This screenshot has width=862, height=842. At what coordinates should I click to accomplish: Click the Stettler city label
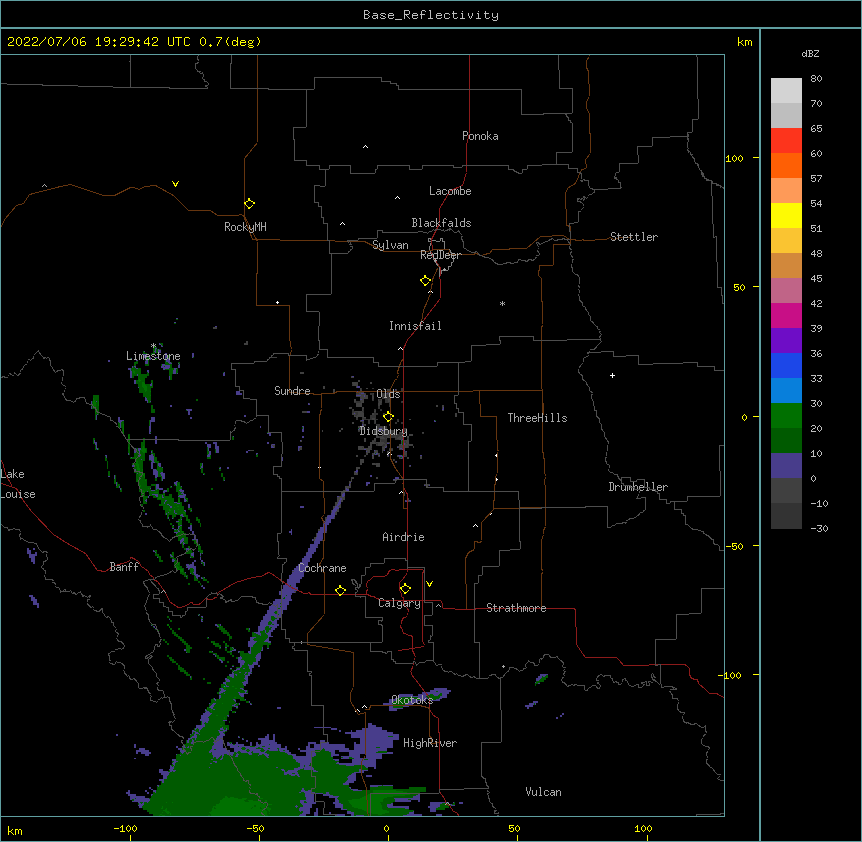(634, 237)
